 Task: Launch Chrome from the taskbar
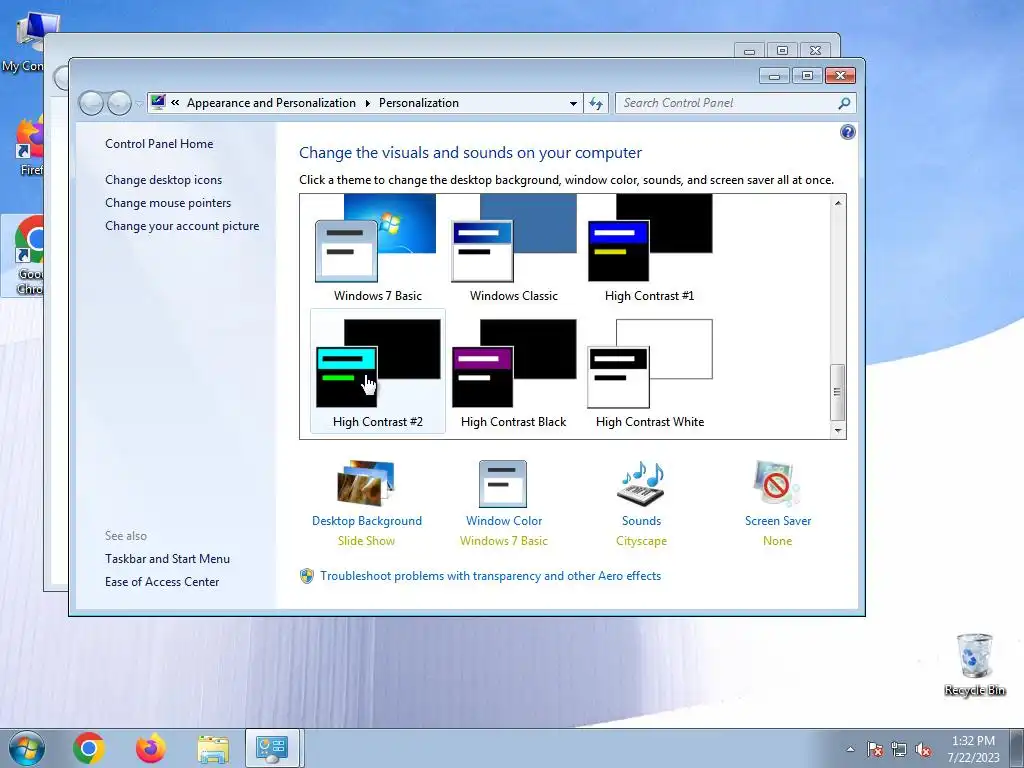click(x=89, y=748)
